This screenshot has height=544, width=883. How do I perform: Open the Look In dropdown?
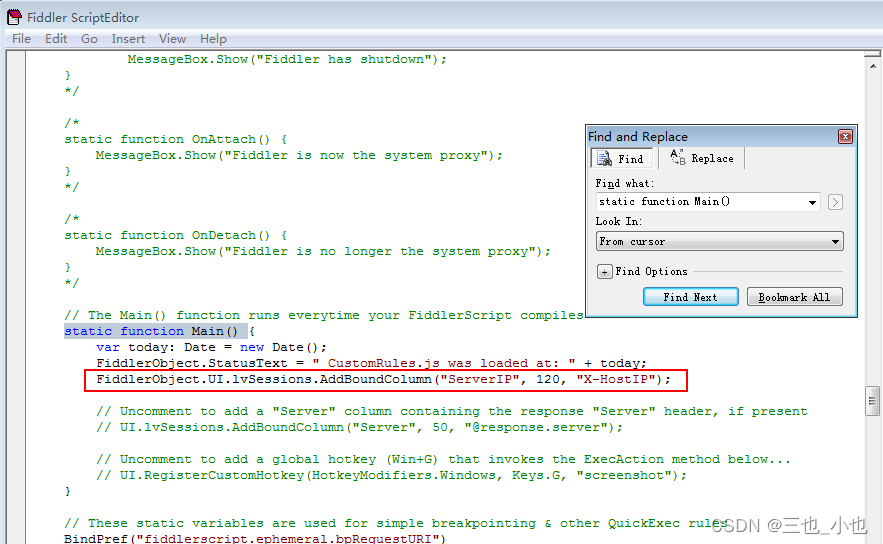pos(719,242)
